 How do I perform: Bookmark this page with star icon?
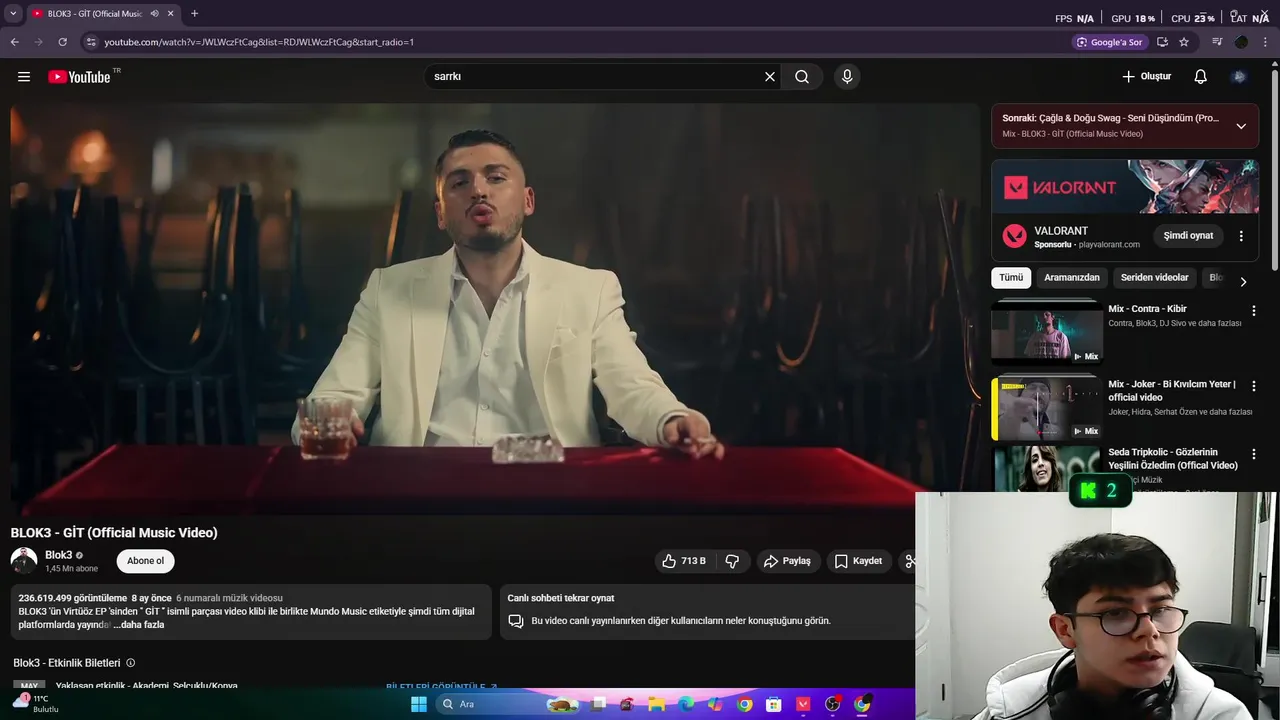pos(1184,42)
